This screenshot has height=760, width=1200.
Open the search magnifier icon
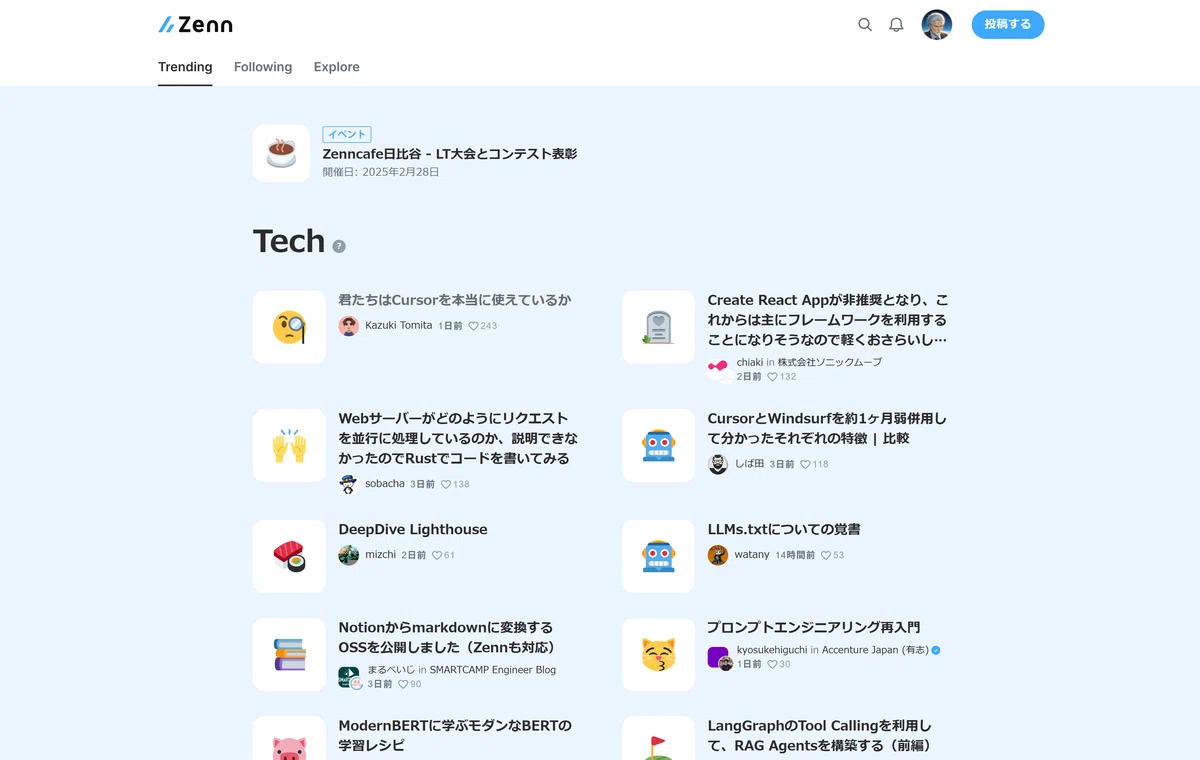865,25
